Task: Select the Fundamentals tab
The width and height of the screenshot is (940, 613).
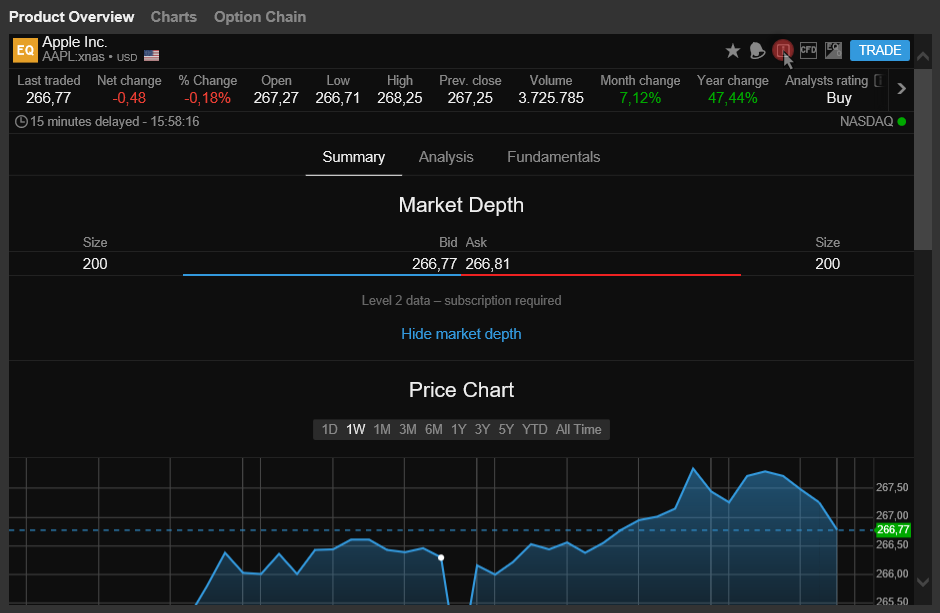Action: click(553, 158)
